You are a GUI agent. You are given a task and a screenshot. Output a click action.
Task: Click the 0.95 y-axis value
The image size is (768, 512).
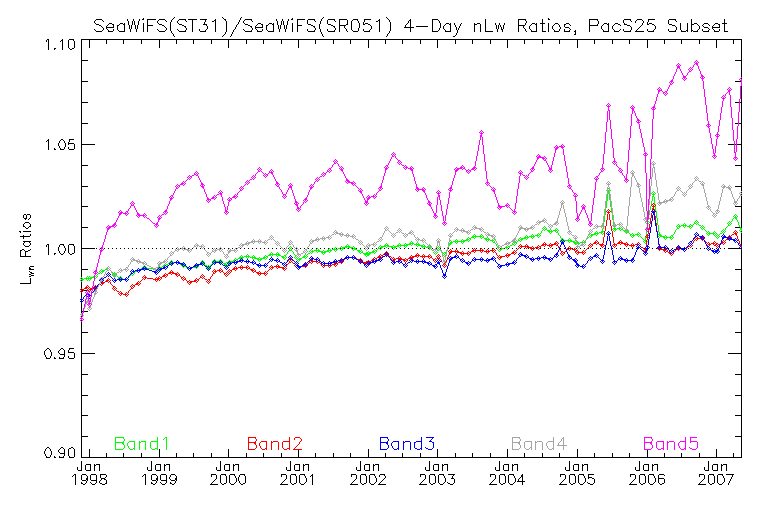[60, 353]
